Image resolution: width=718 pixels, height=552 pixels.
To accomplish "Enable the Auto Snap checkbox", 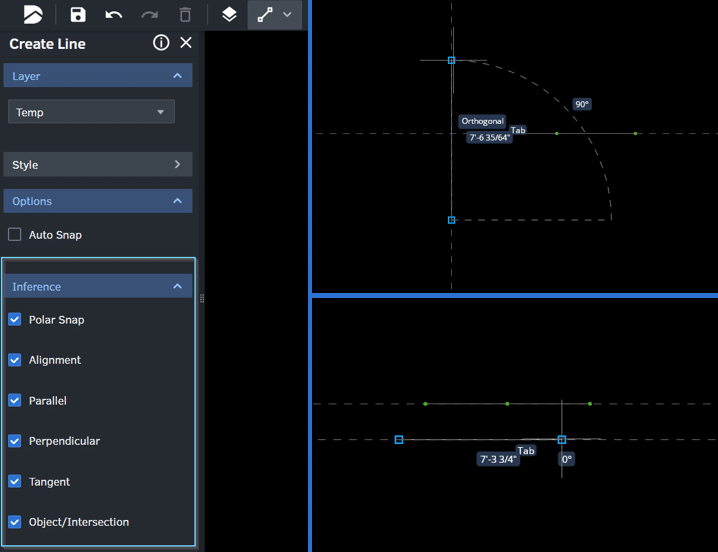I will (x=15, y=235).
